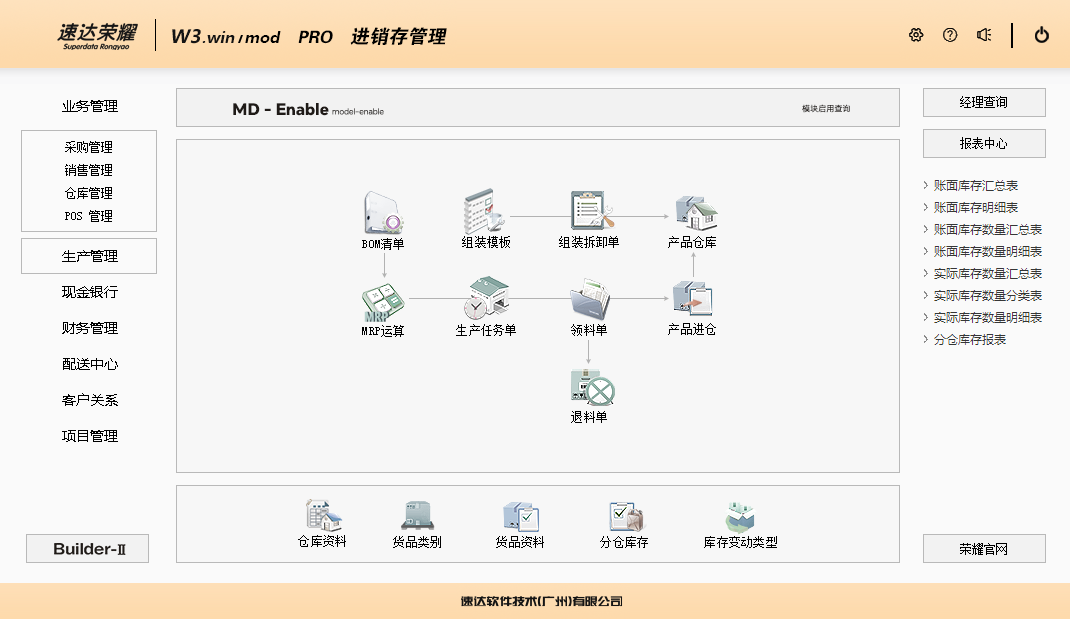1070x619 pixels.
Task: Open 组装模板 assembly template icon
Action: tap(486, 213)
